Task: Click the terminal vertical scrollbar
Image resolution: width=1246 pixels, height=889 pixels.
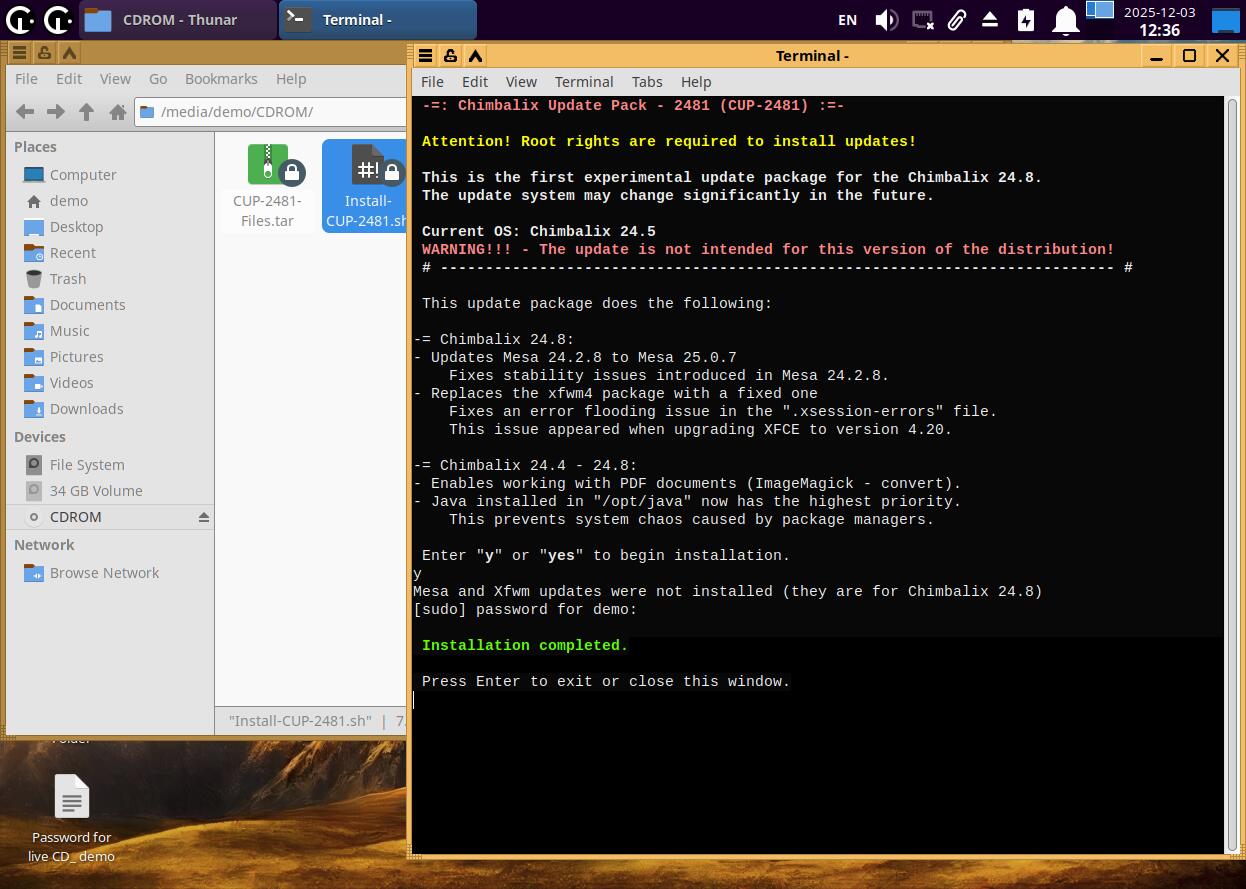Action: click(1231, 475)
